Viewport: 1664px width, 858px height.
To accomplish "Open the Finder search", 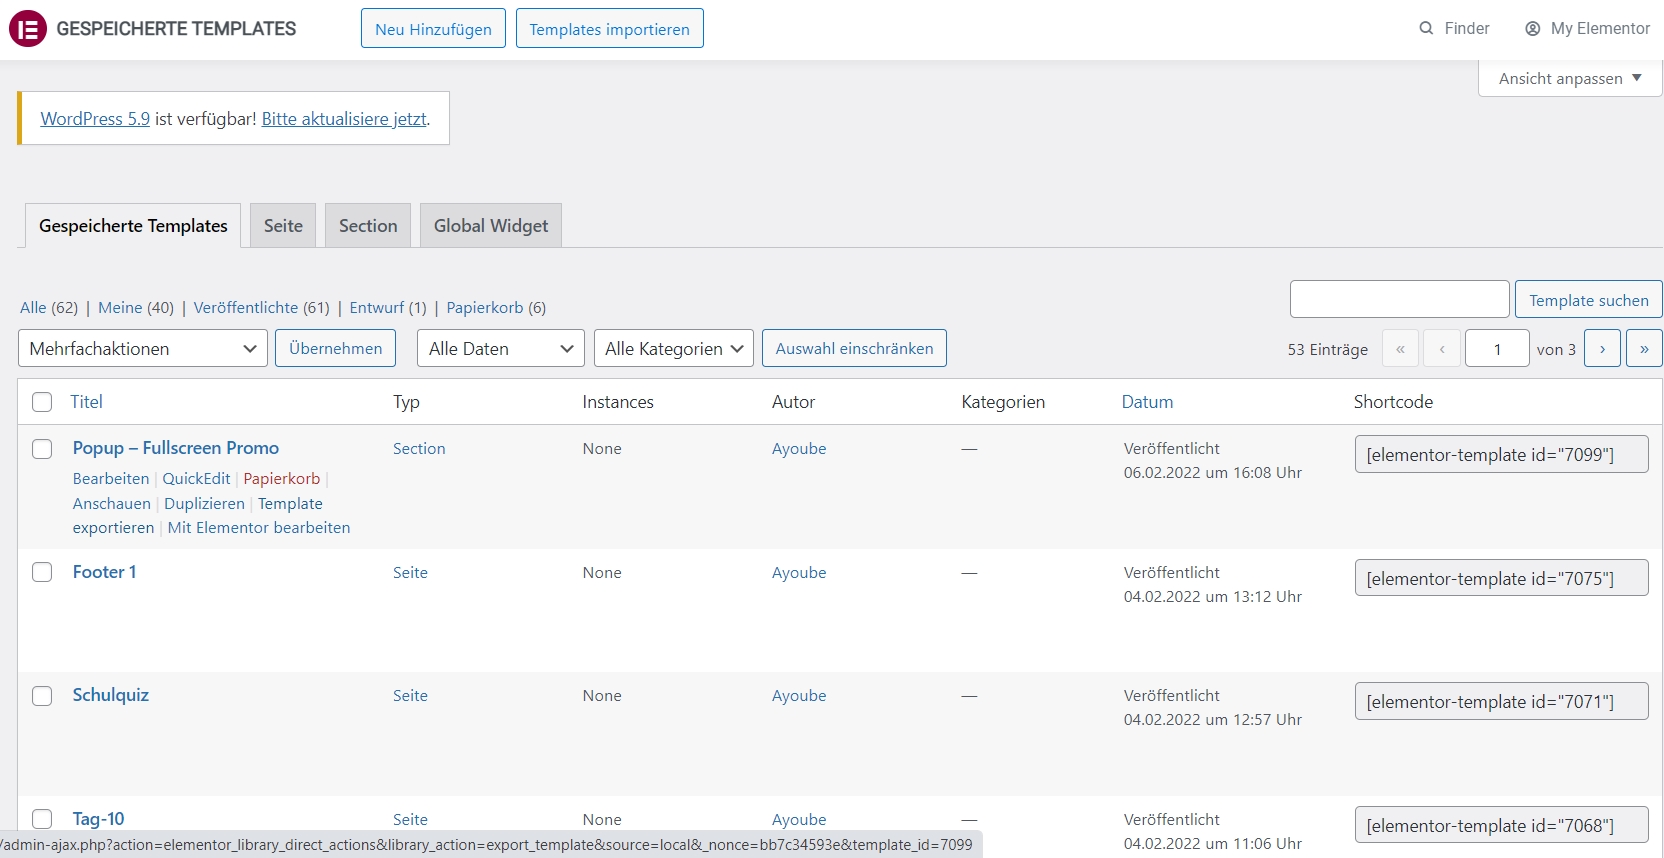I will (x=1454, y=28).
